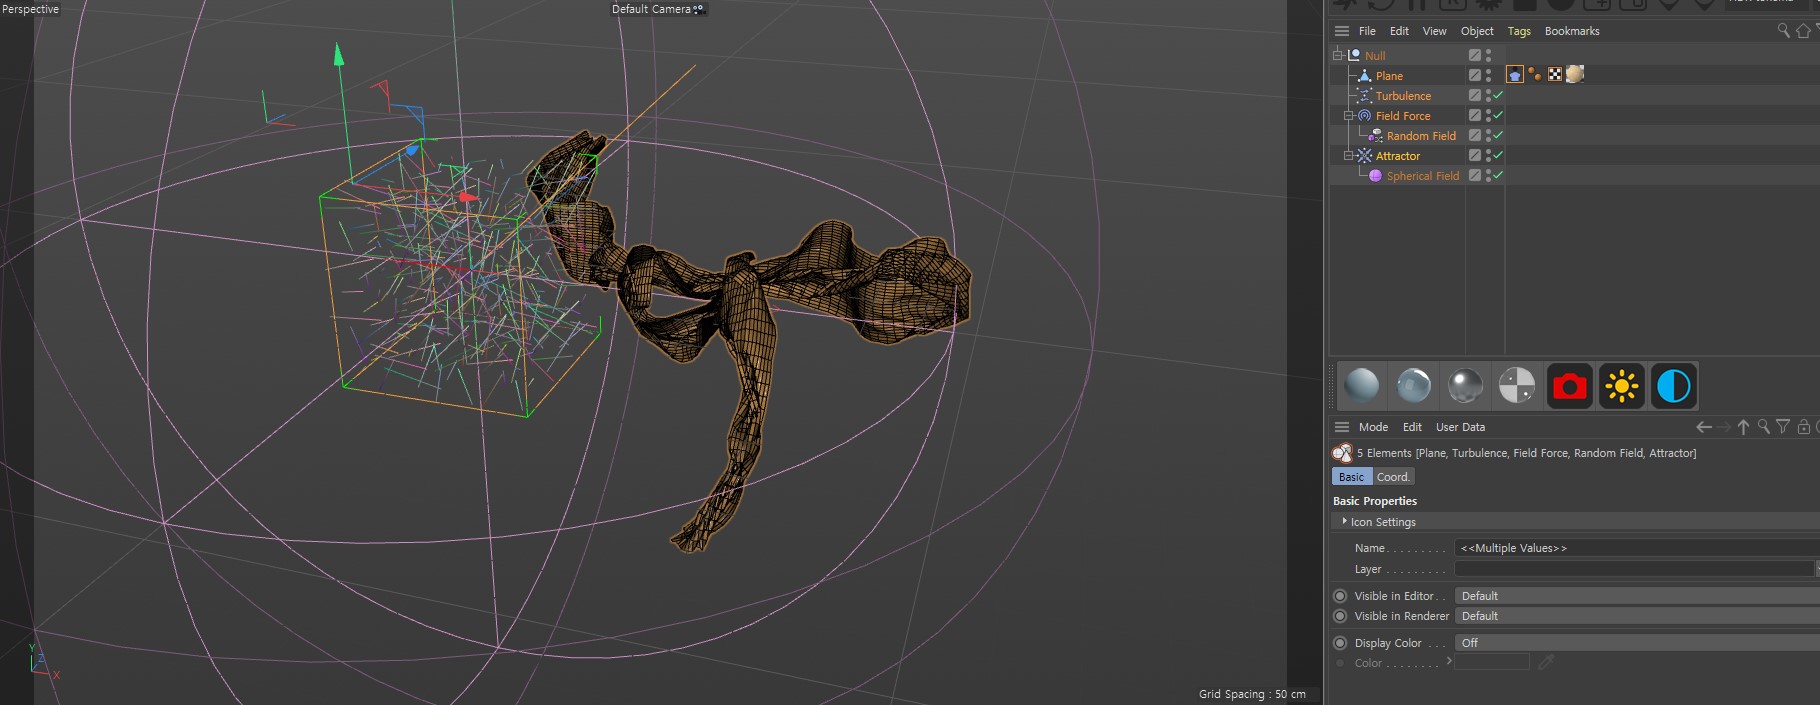Screen dimensions: 1820x705
Task: Toggle the Spherical Field enable checkmark
Action: coord(1498,175)
